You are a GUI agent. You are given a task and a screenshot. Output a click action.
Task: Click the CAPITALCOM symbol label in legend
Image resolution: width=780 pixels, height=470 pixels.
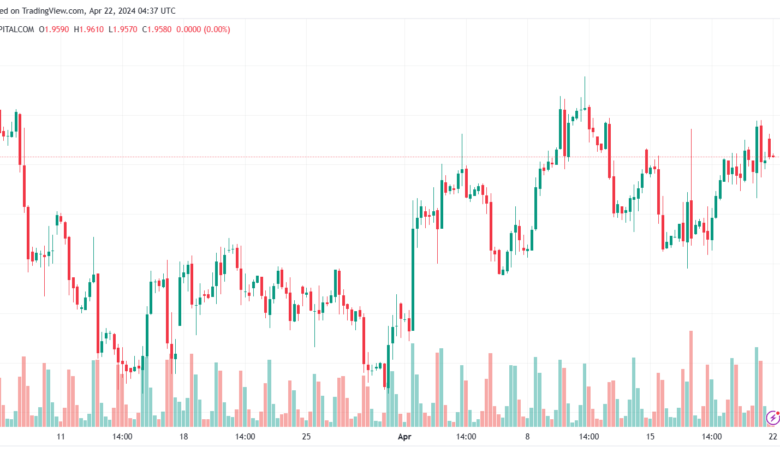click(17, 29)
